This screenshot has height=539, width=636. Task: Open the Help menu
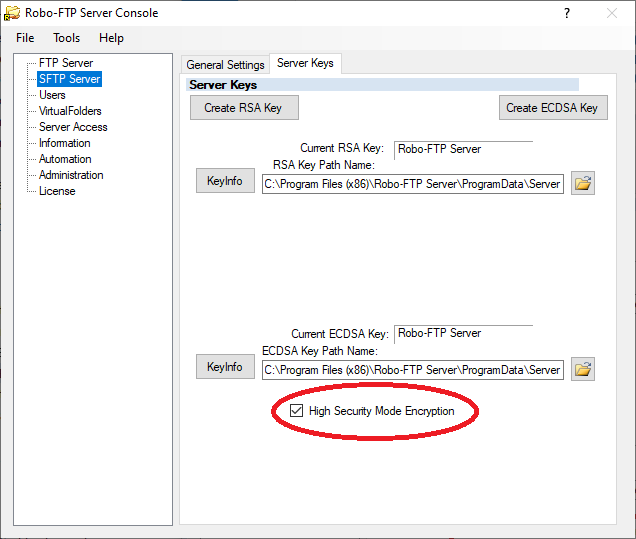111,38
